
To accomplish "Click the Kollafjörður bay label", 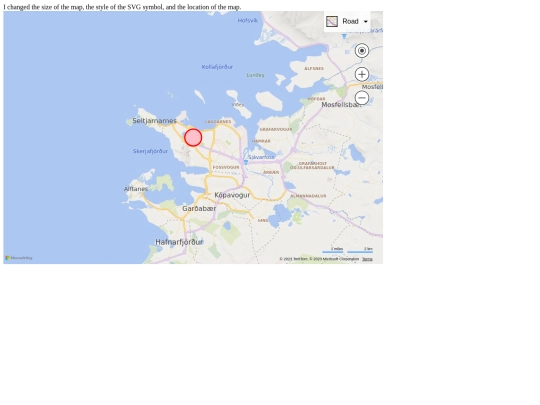I will [217, 67].
